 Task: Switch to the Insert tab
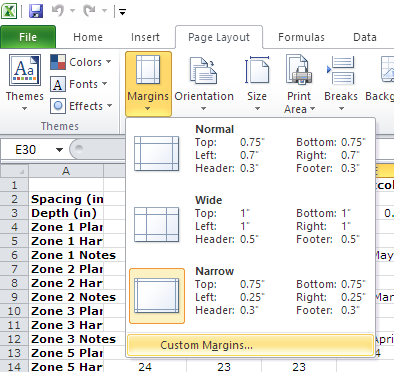tap(145, 37)
